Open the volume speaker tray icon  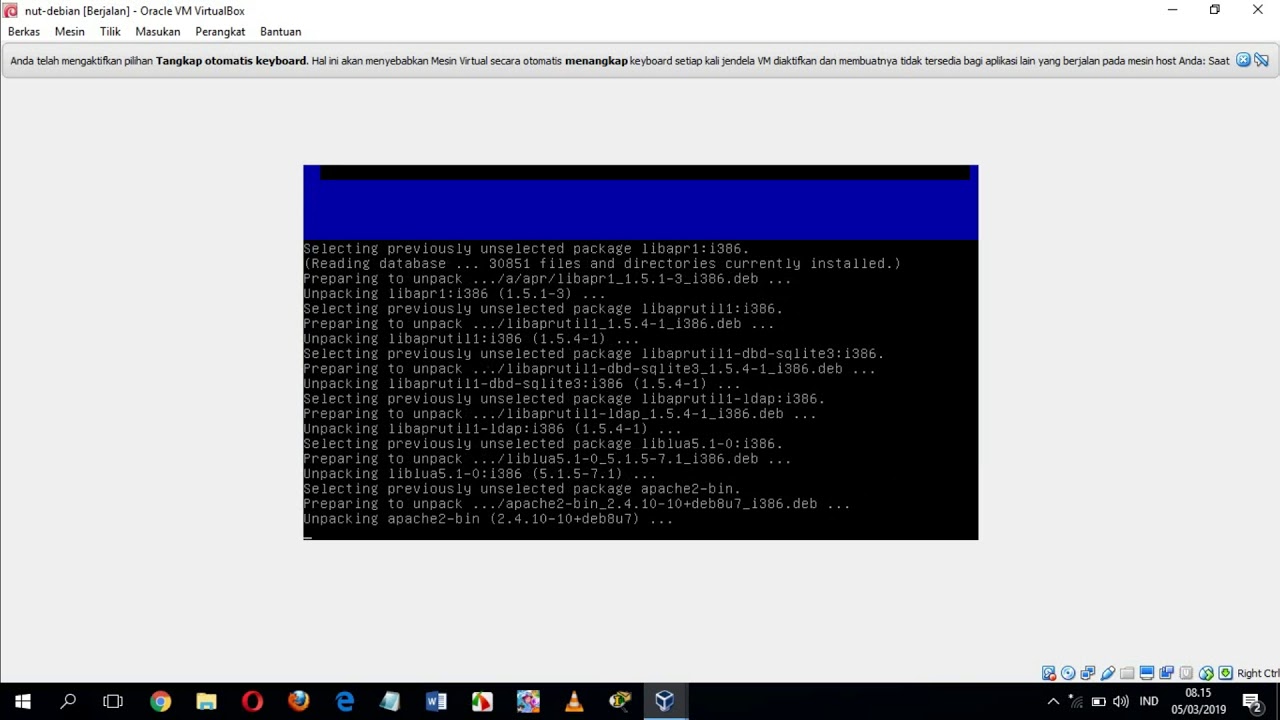coord(1120,702)
